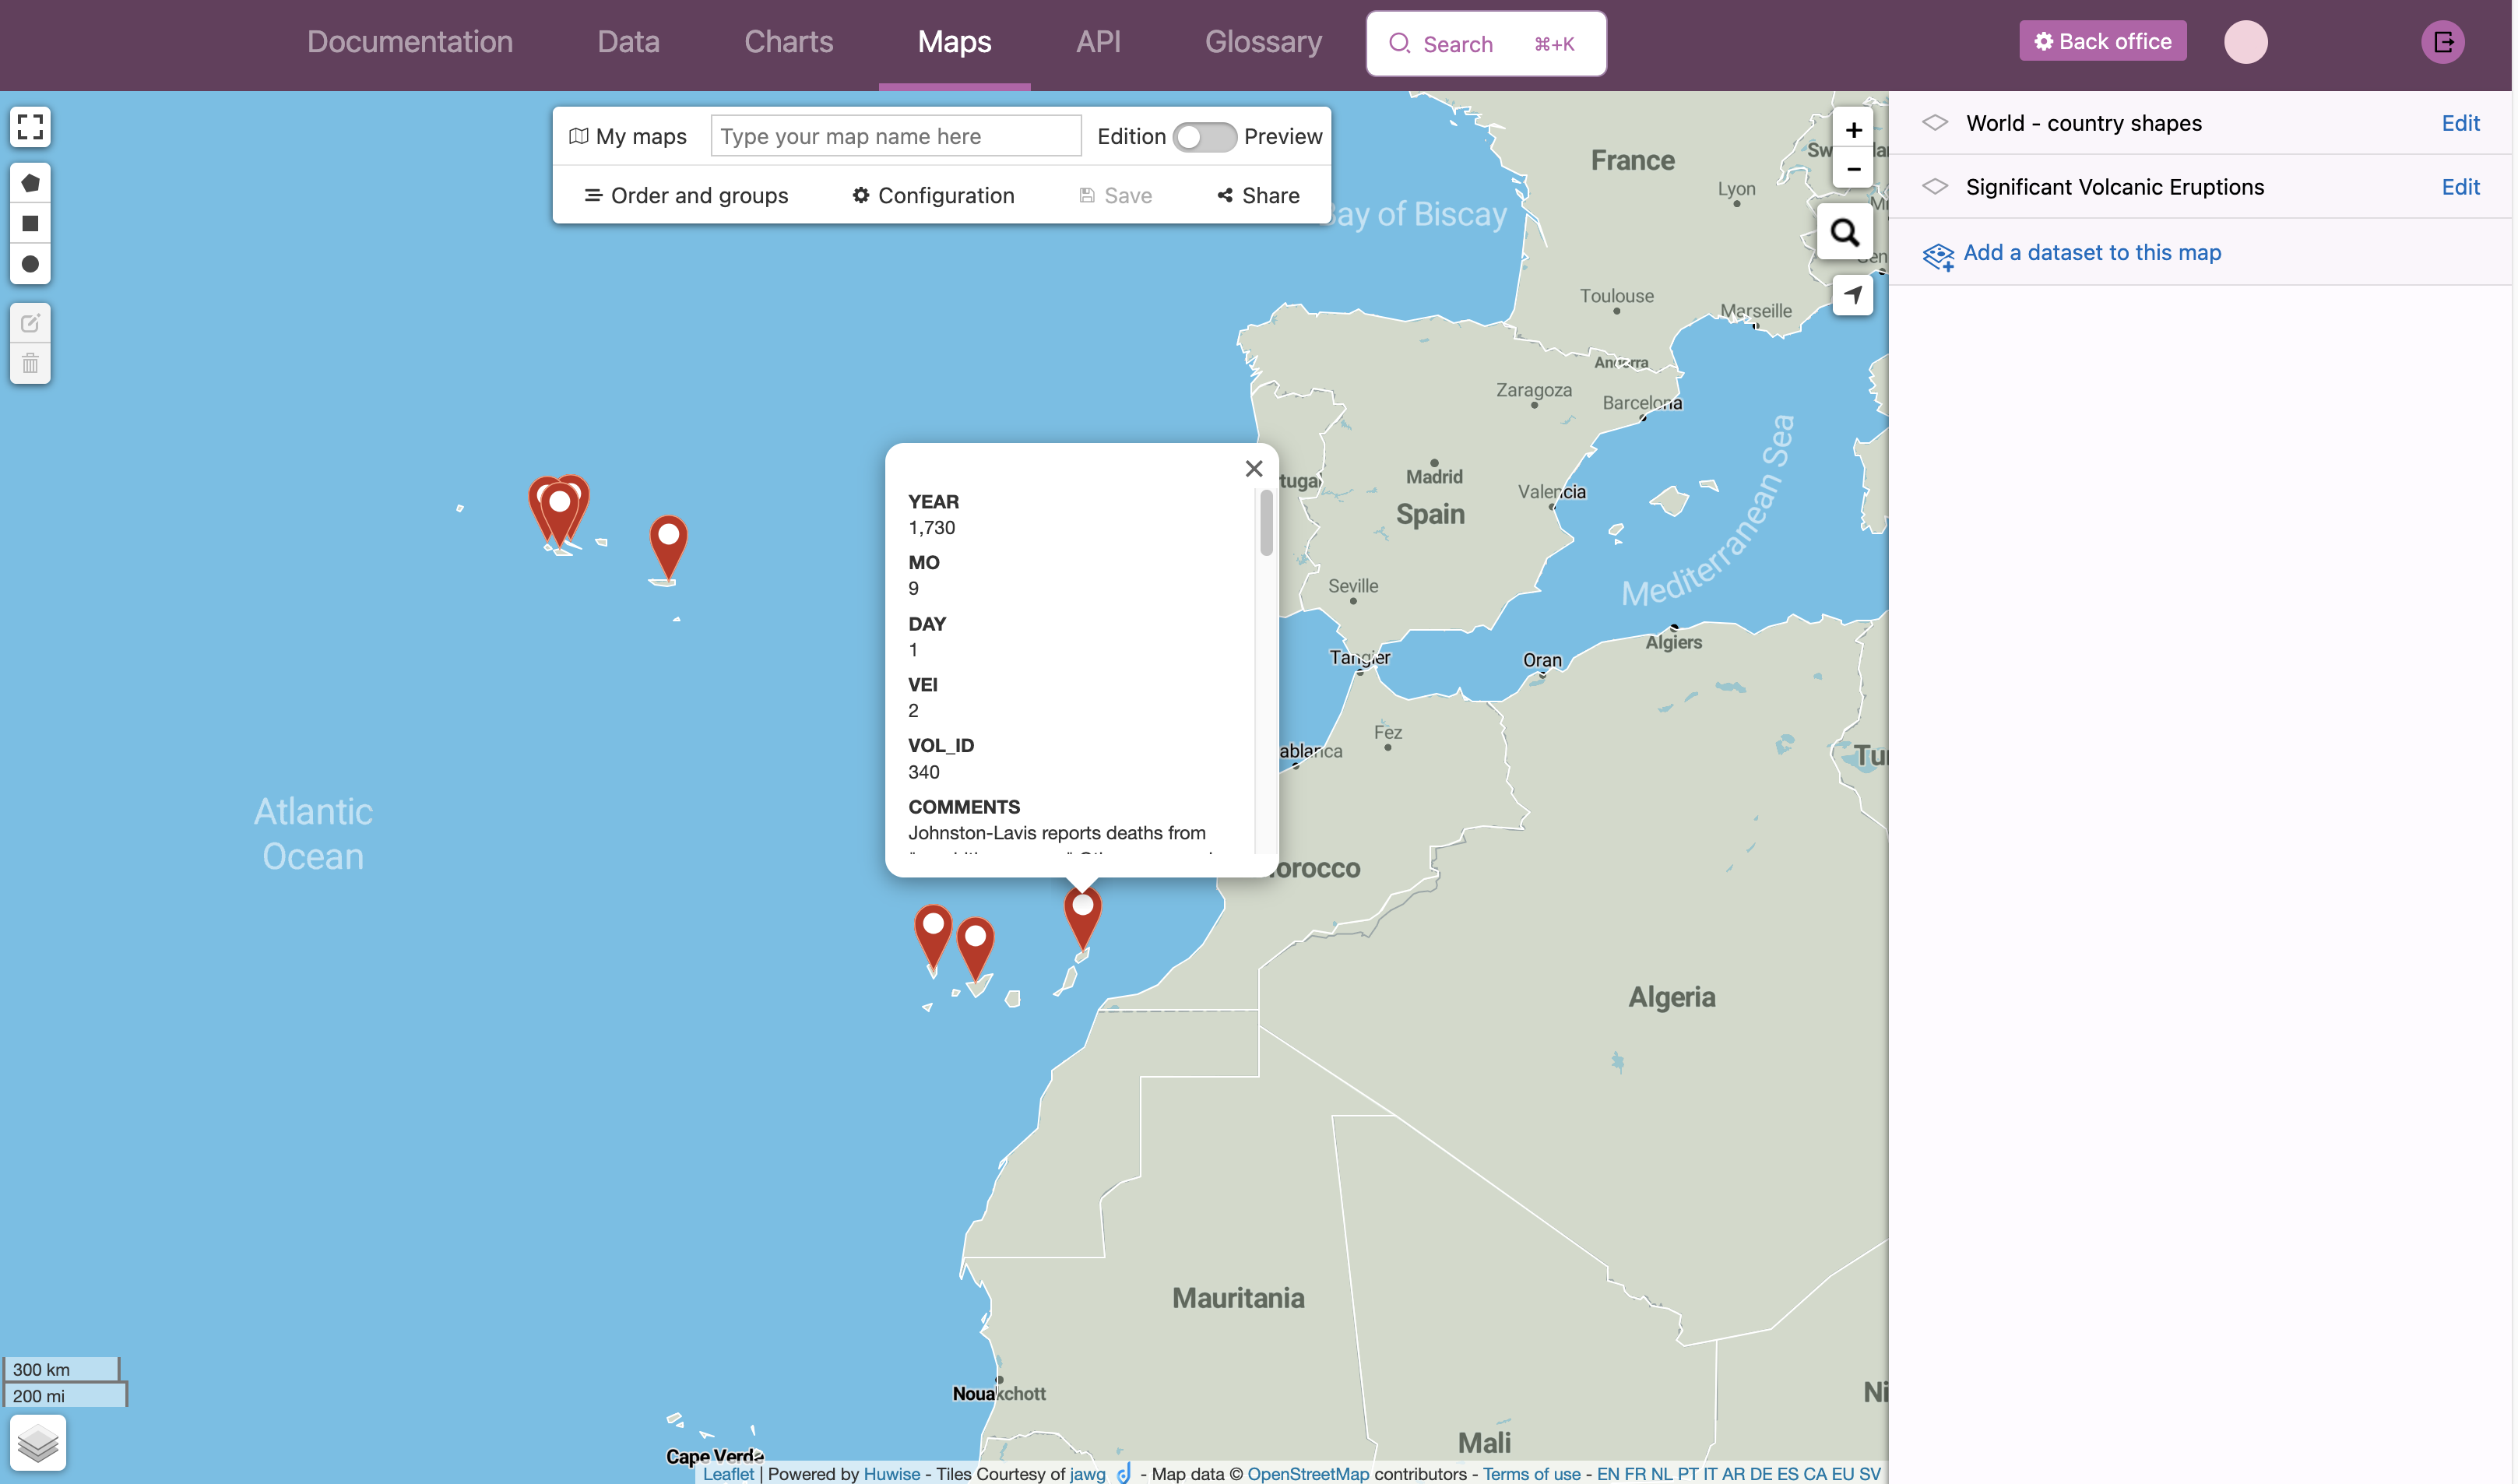The width and height of the screenshot is (2518, 1484).
Task: Toggle visibility of Significant Volcanic Eruptions layer
Action: tap(1935, 187)
